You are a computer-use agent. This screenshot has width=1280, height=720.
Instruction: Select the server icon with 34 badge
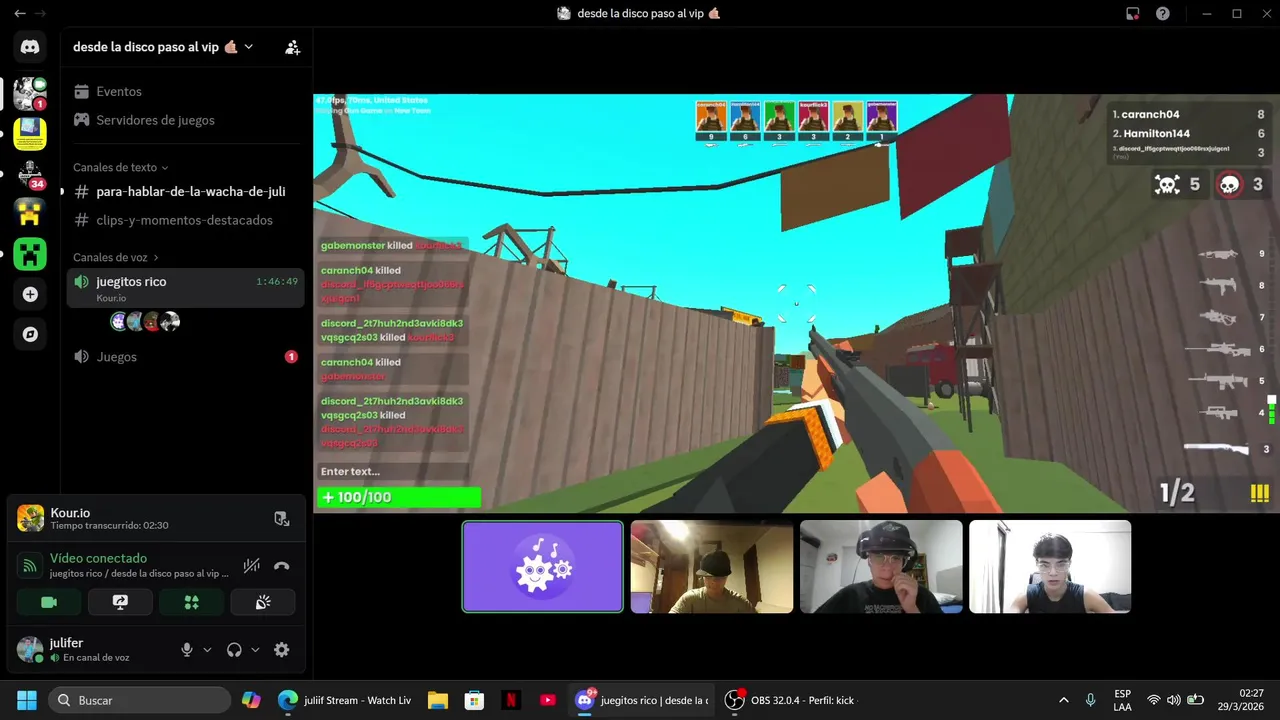tap(30, 173)
